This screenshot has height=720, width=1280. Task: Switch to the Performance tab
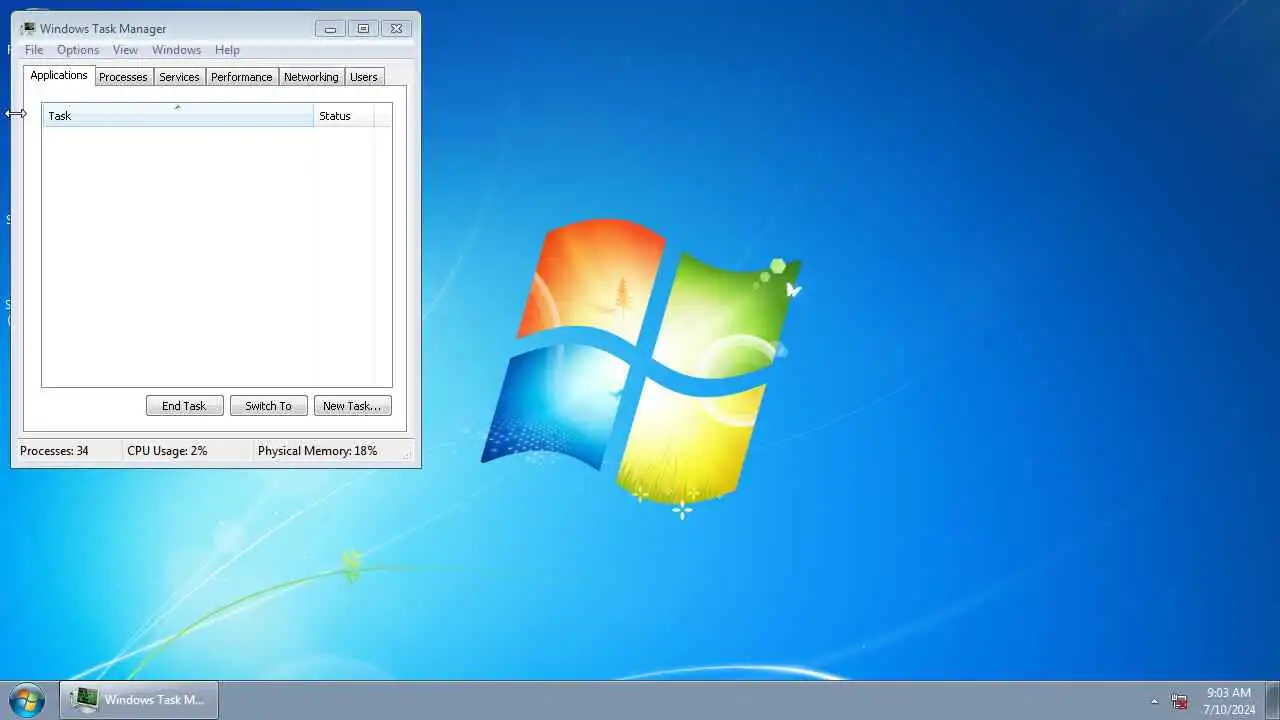pos(241,77)
